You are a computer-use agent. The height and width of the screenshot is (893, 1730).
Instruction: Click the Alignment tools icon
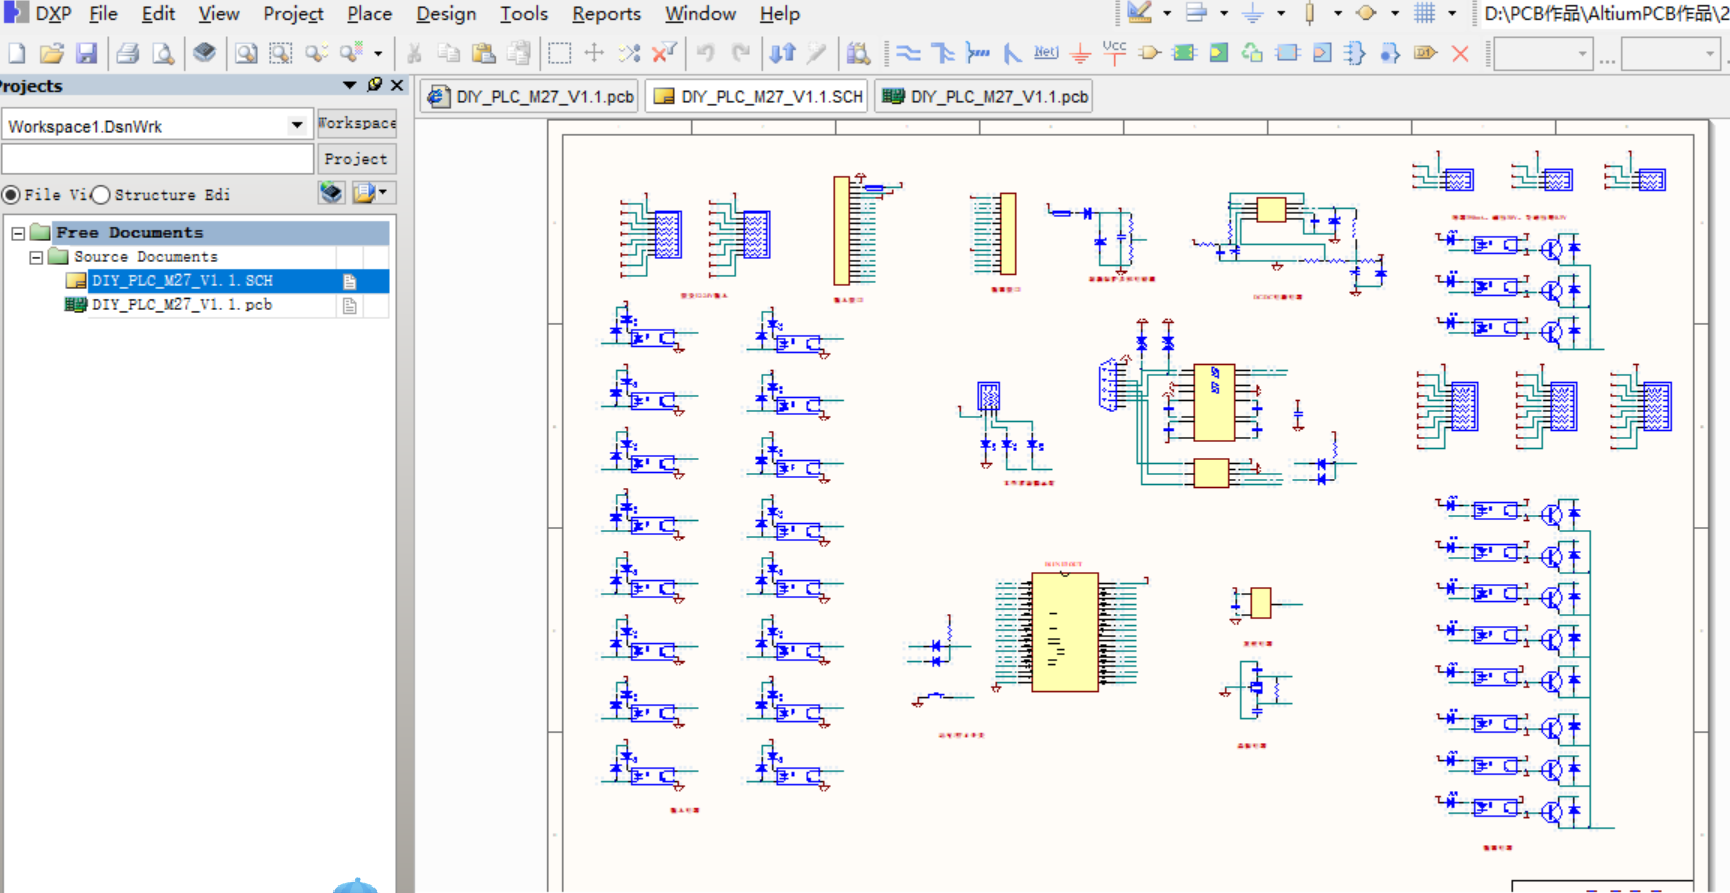click(x=1196, y=13)
